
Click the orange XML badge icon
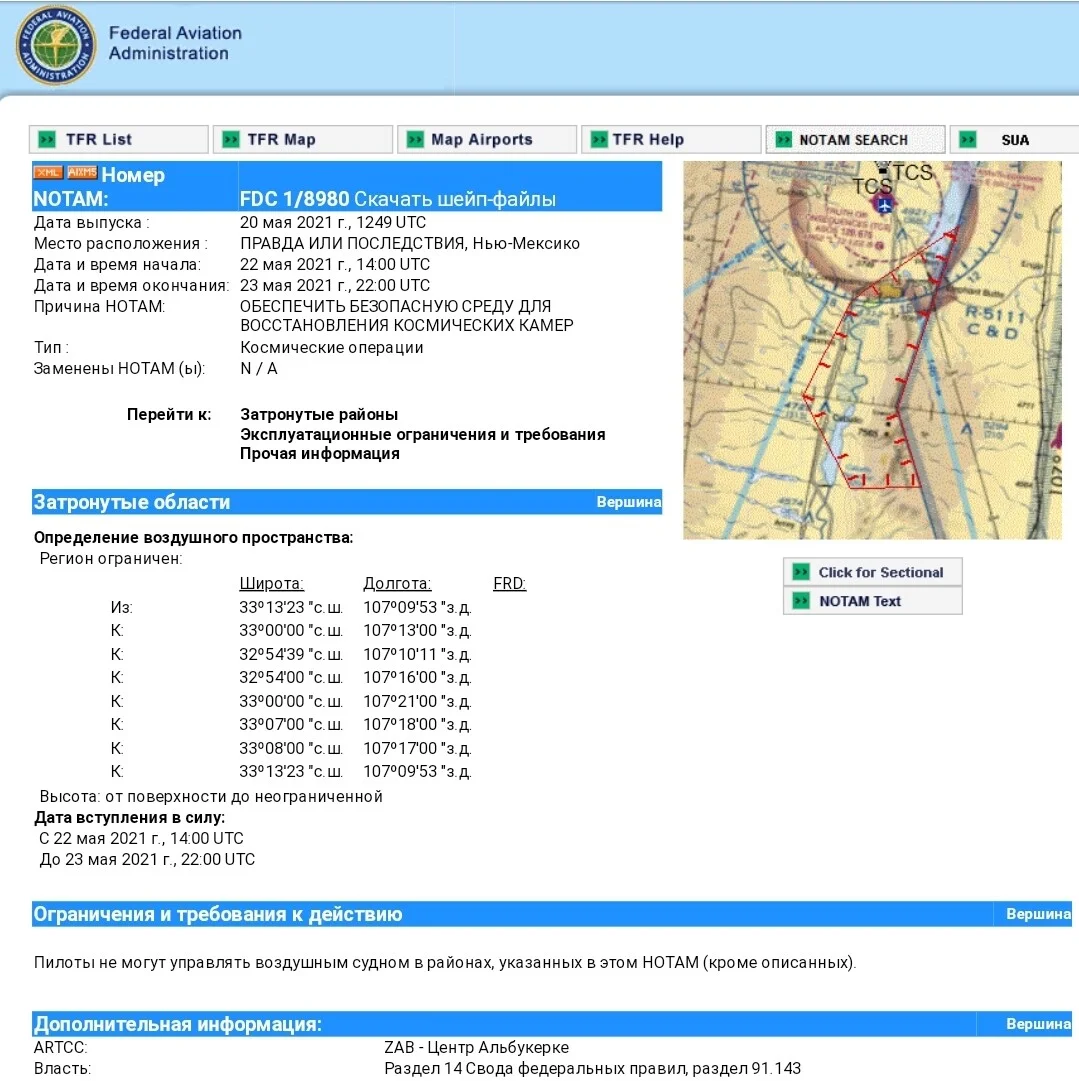click(48, 172)
